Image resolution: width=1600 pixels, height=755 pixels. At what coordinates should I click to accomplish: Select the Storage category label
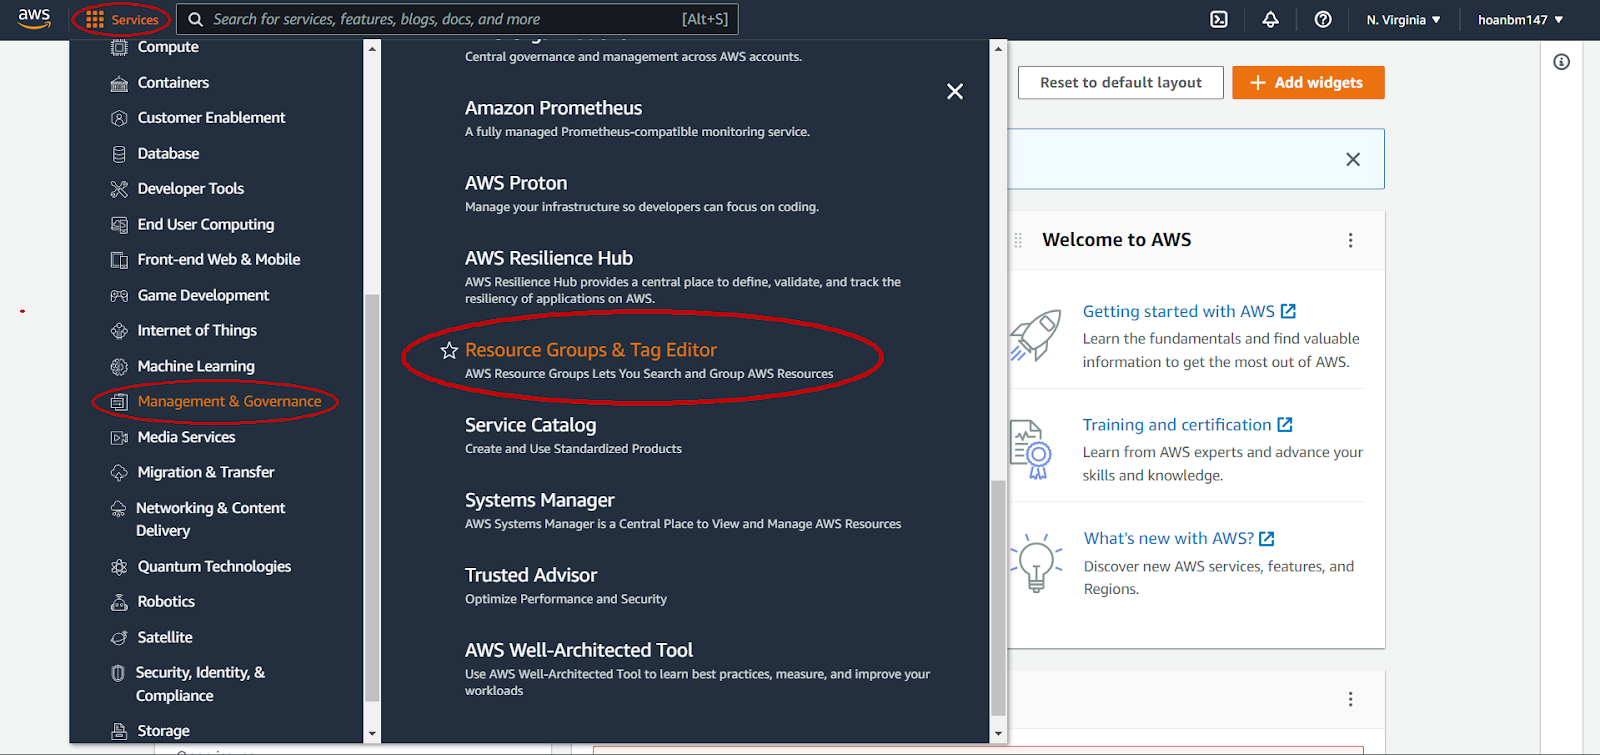163,731
